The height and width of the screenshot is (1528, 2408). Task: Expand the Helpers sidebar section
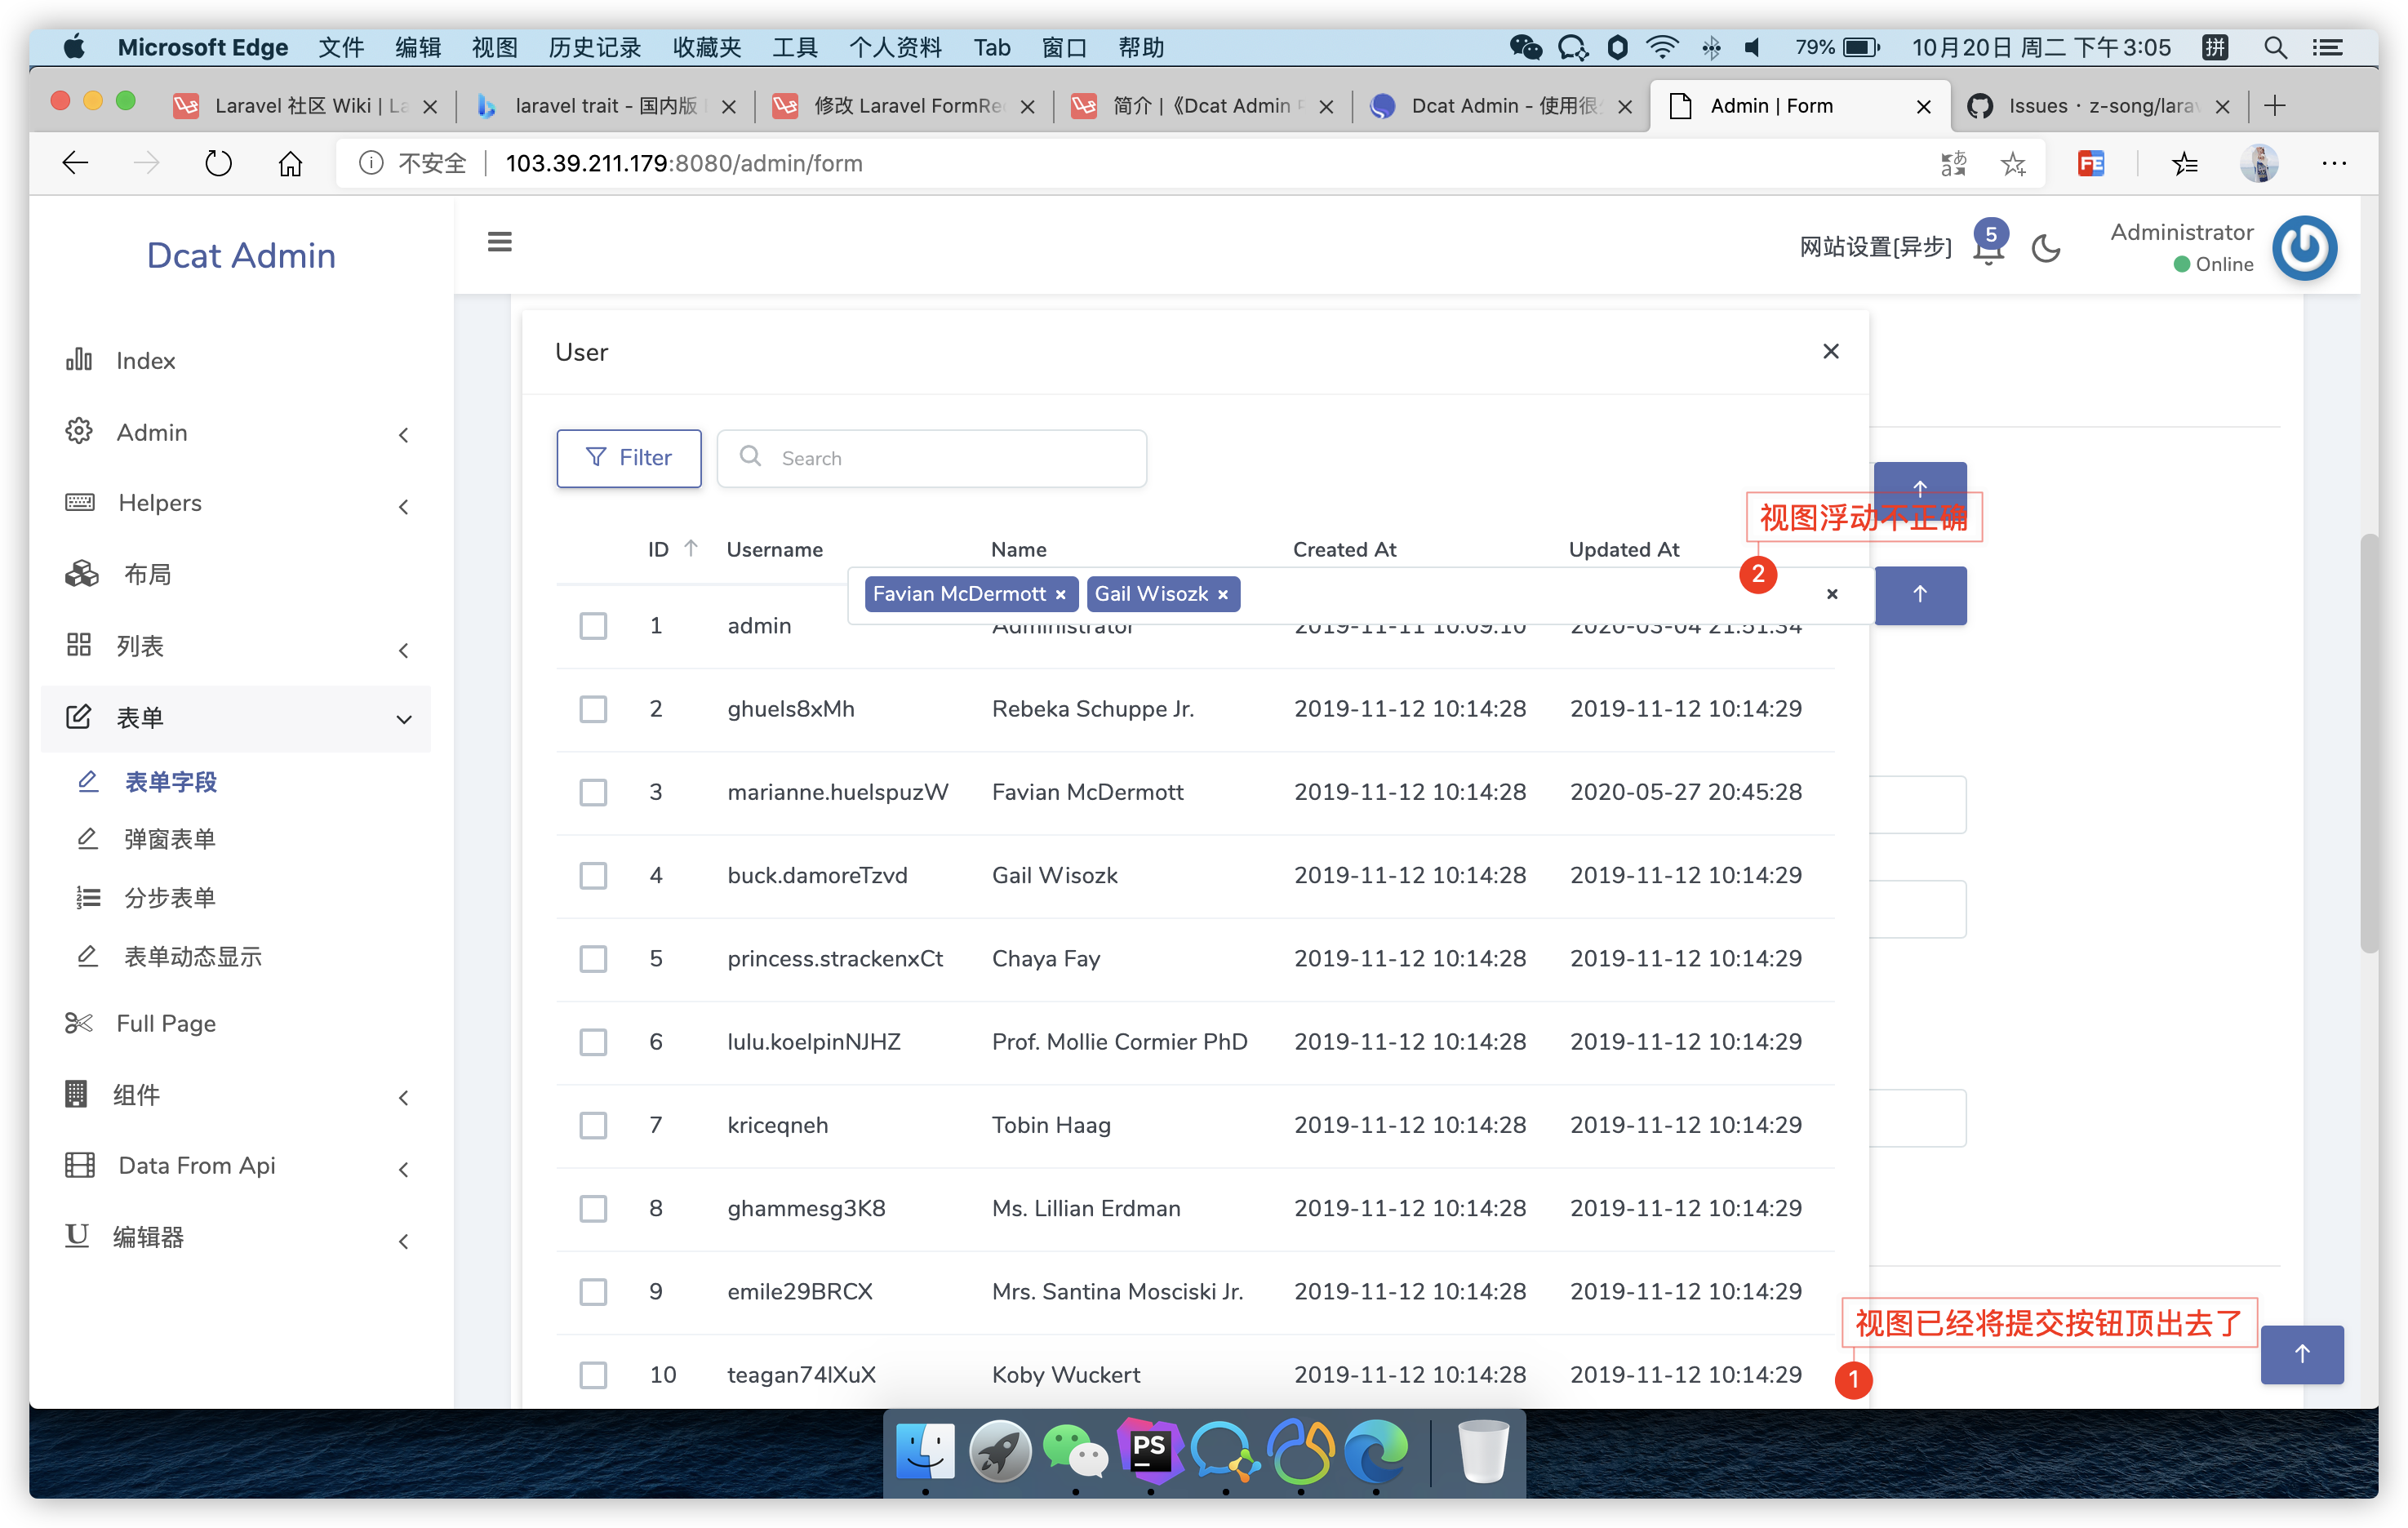pyautogui.click(x=404, y=506)
